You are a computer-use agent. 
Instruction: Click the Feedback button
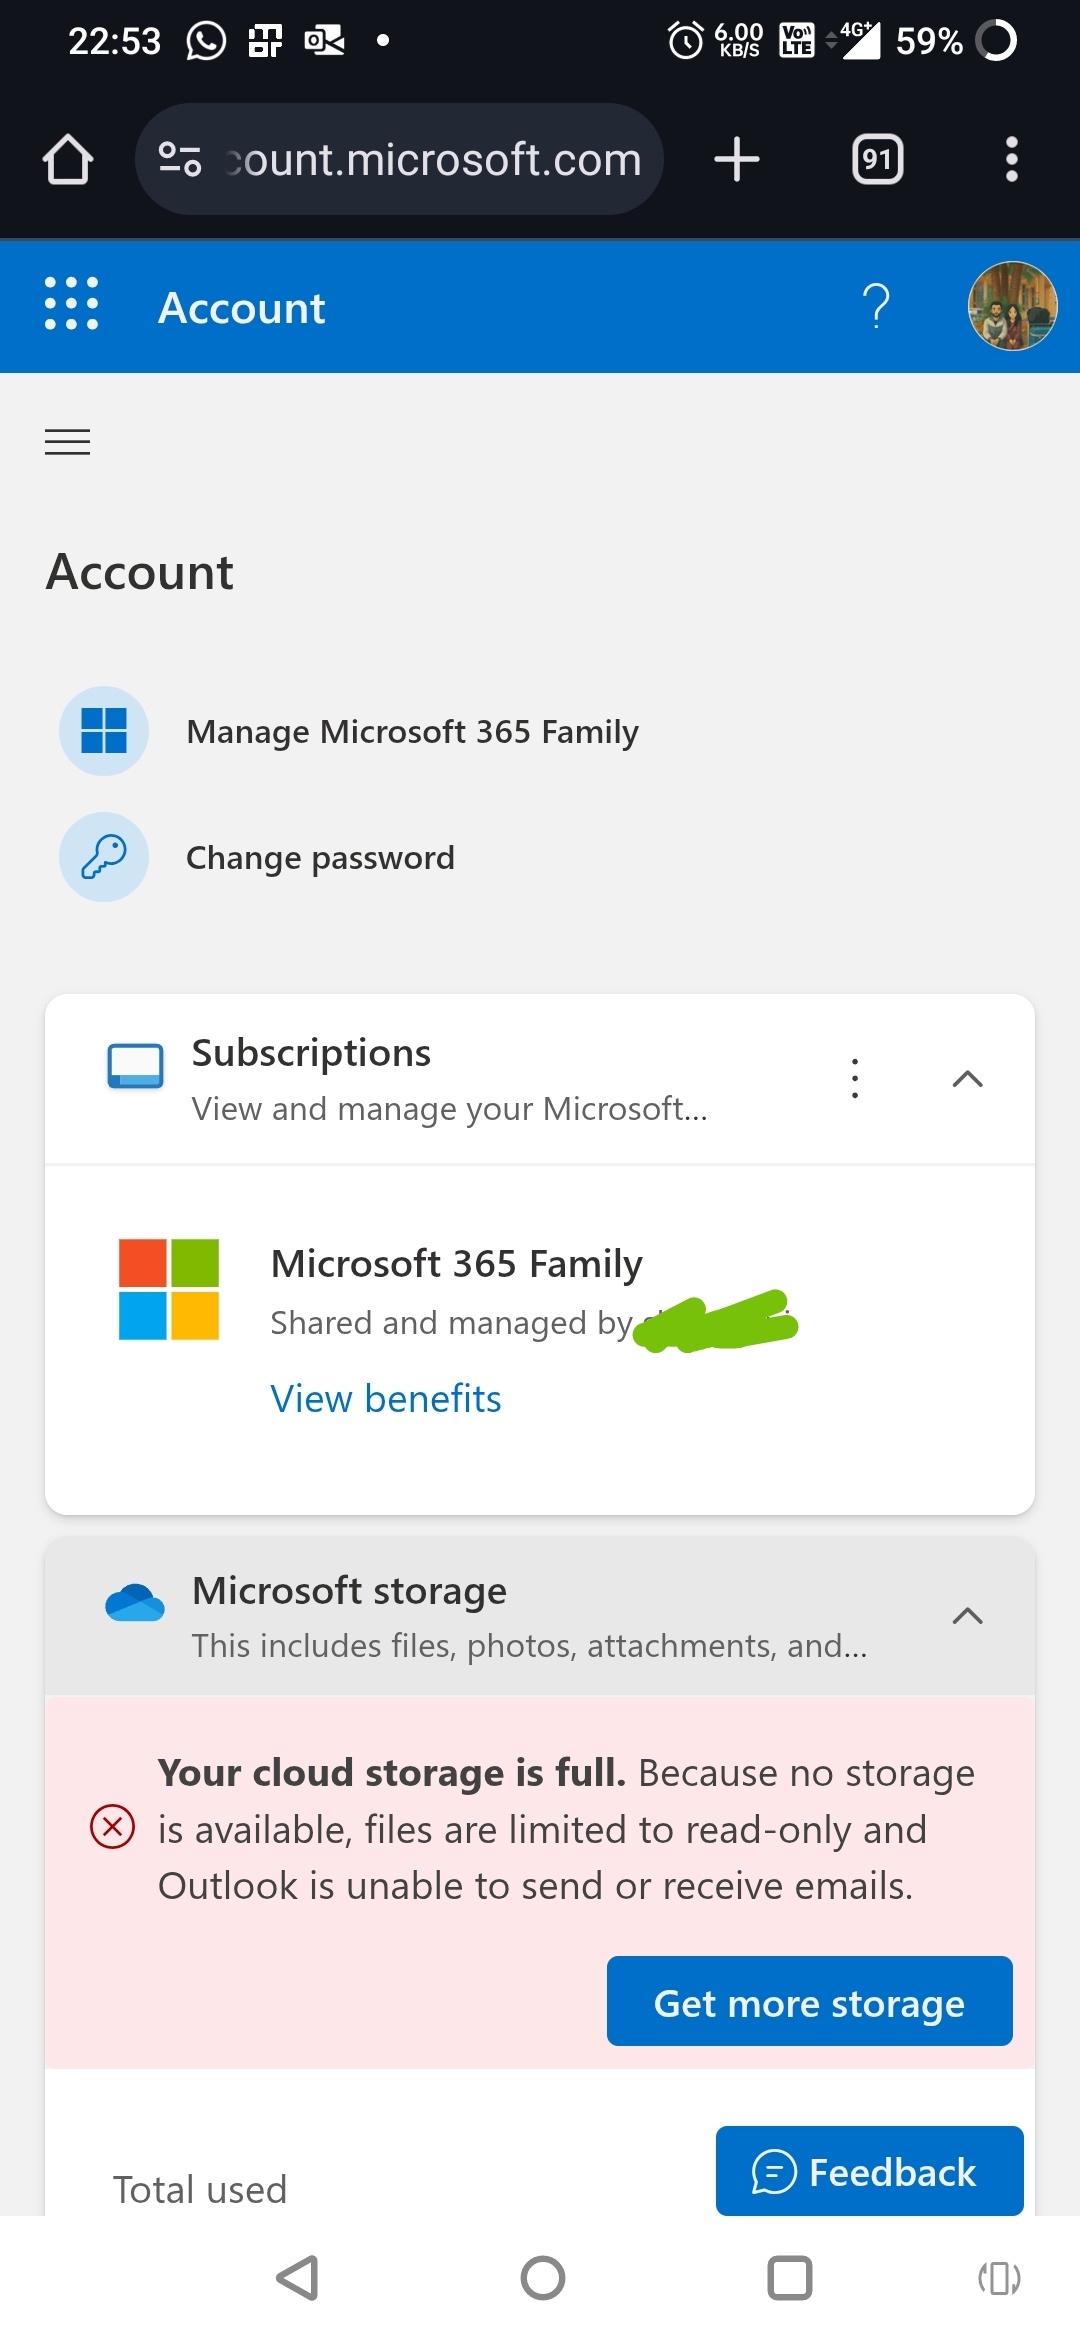(868, 2172)
